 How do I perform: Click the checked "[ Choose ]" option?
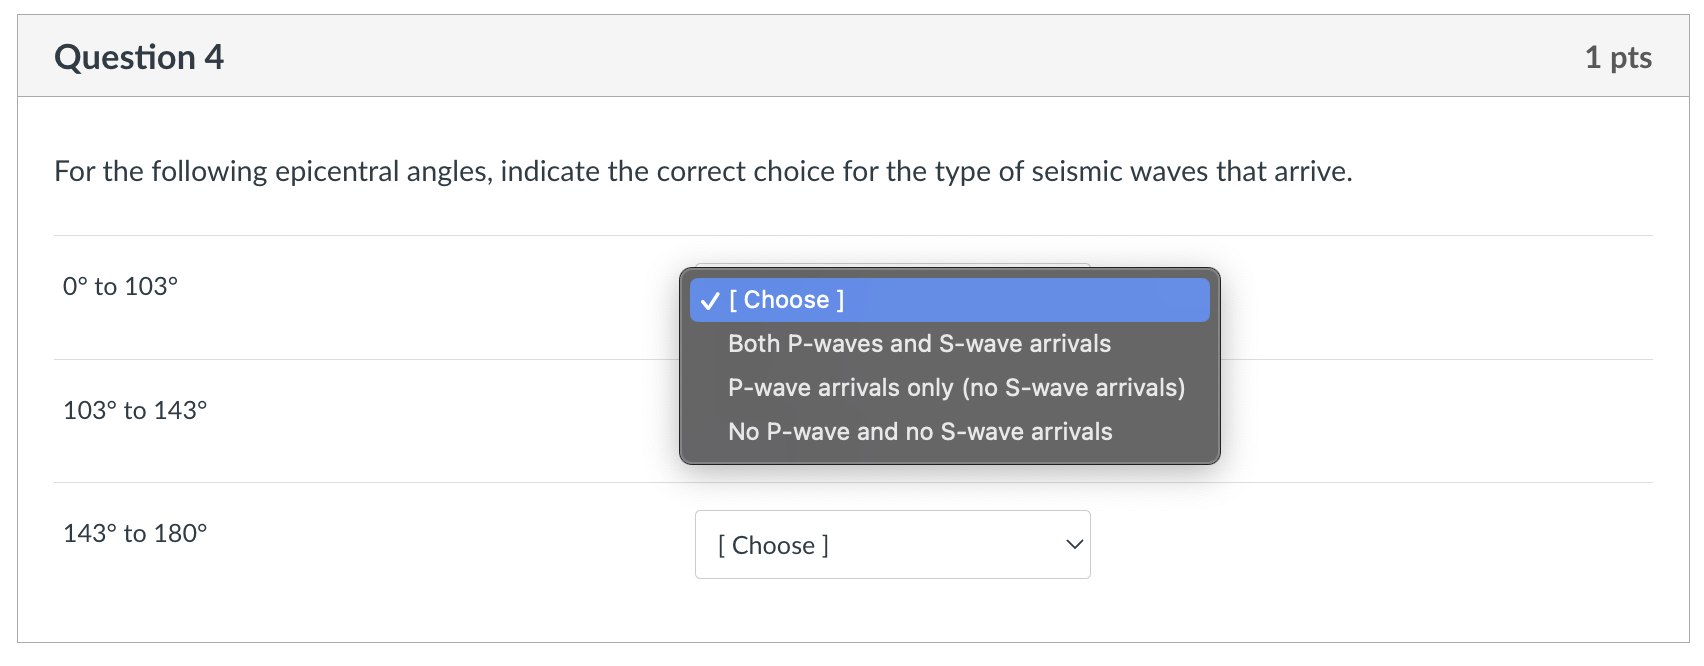(x=788, y=298)
